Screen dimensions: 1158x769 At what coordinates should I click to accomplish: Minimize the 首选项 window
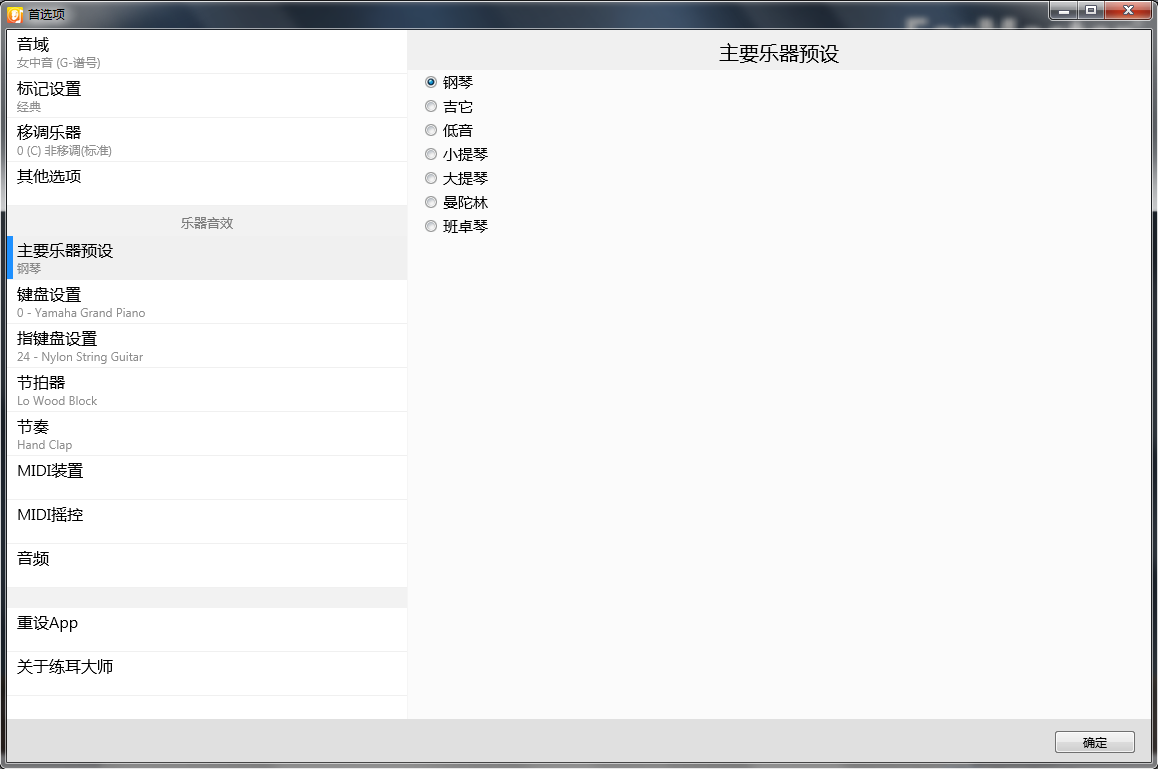pos(1063,10)
